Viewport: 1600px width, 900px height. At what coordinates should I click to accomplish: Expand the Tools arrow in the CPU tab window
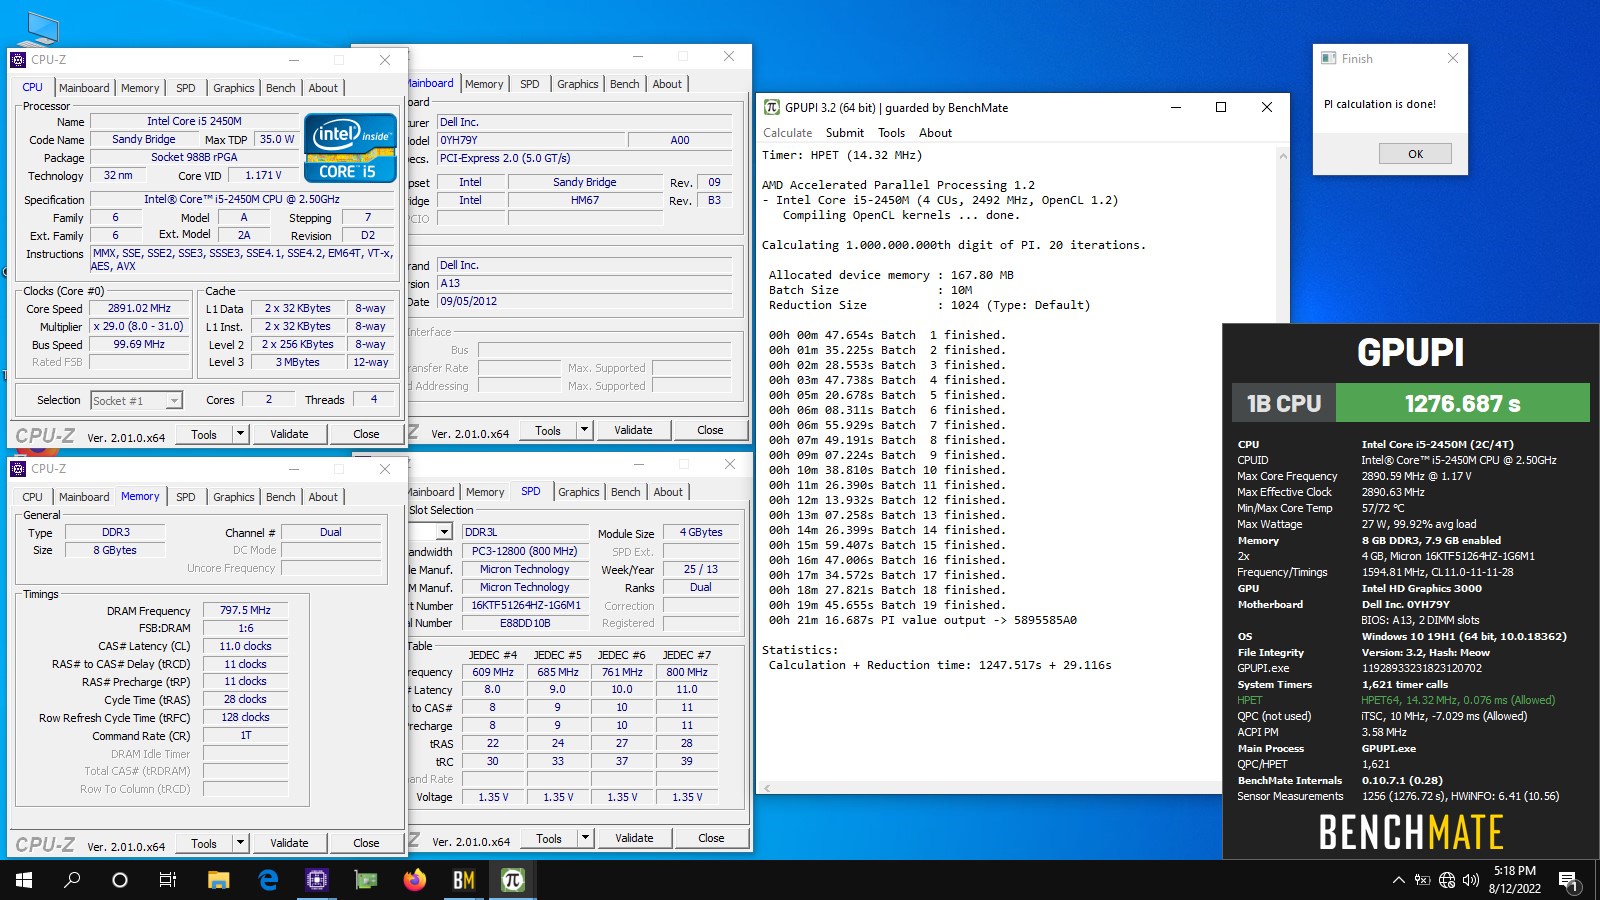coord(240,434)
